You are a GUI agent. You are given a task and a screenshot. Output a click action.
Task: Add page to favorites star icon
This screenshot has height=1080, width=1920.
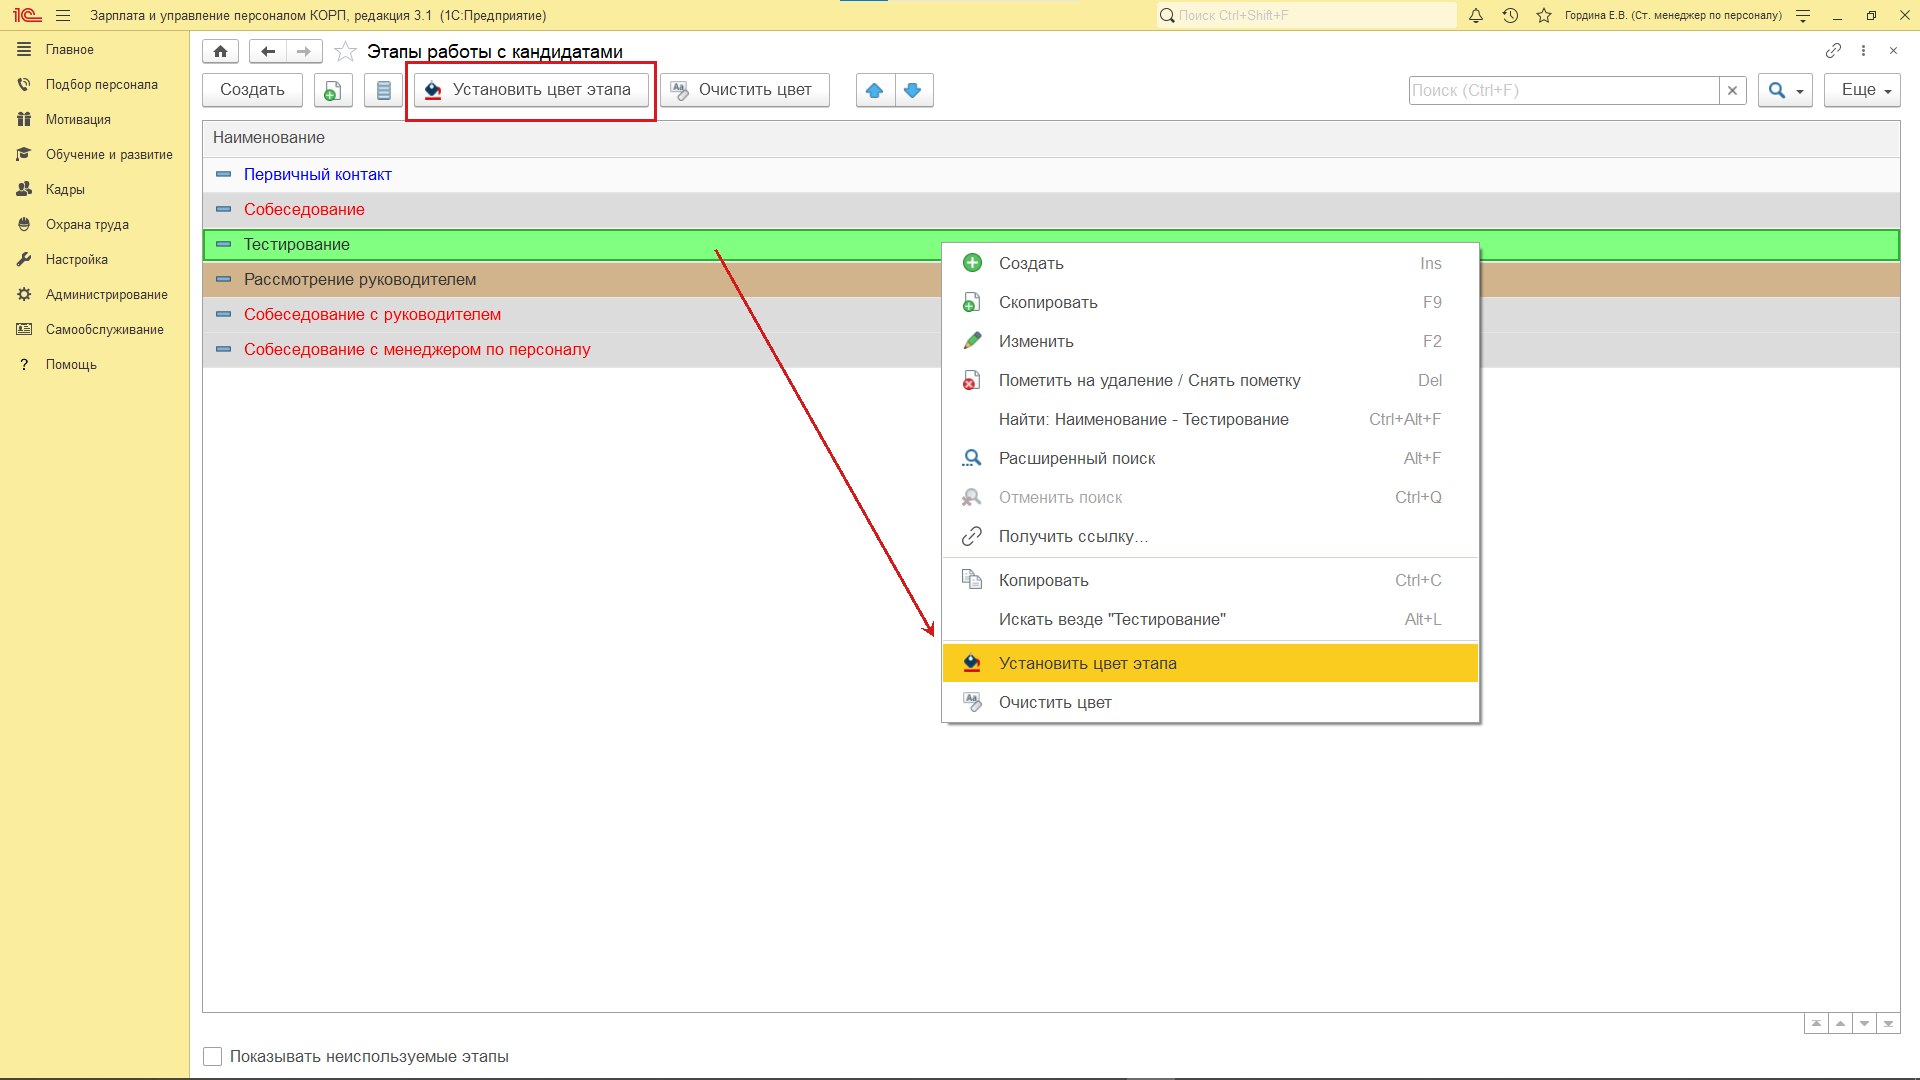pyautogui.click(x=345, y=51)
